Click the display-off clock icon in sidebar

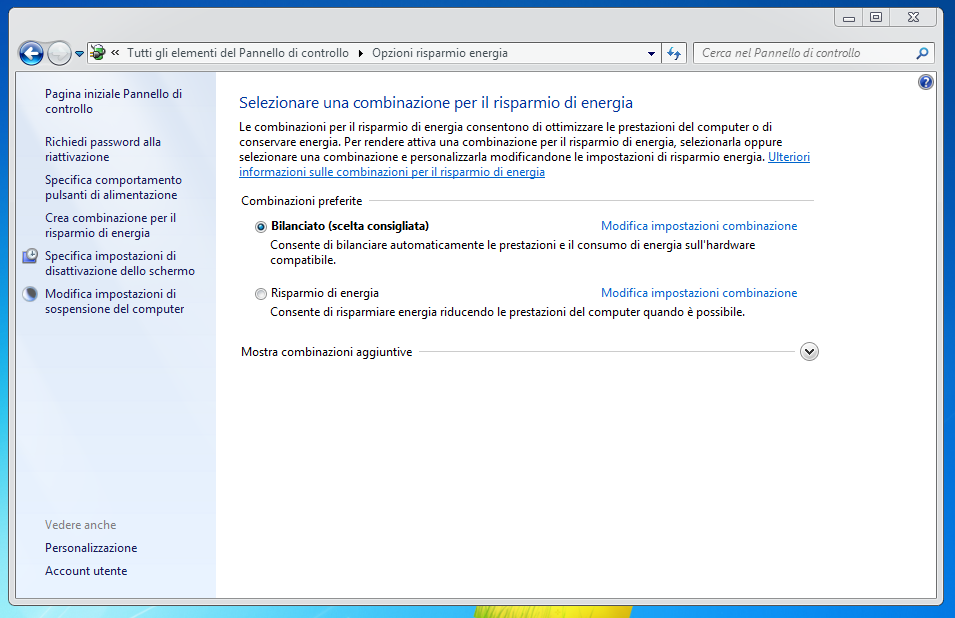point(30,256)
